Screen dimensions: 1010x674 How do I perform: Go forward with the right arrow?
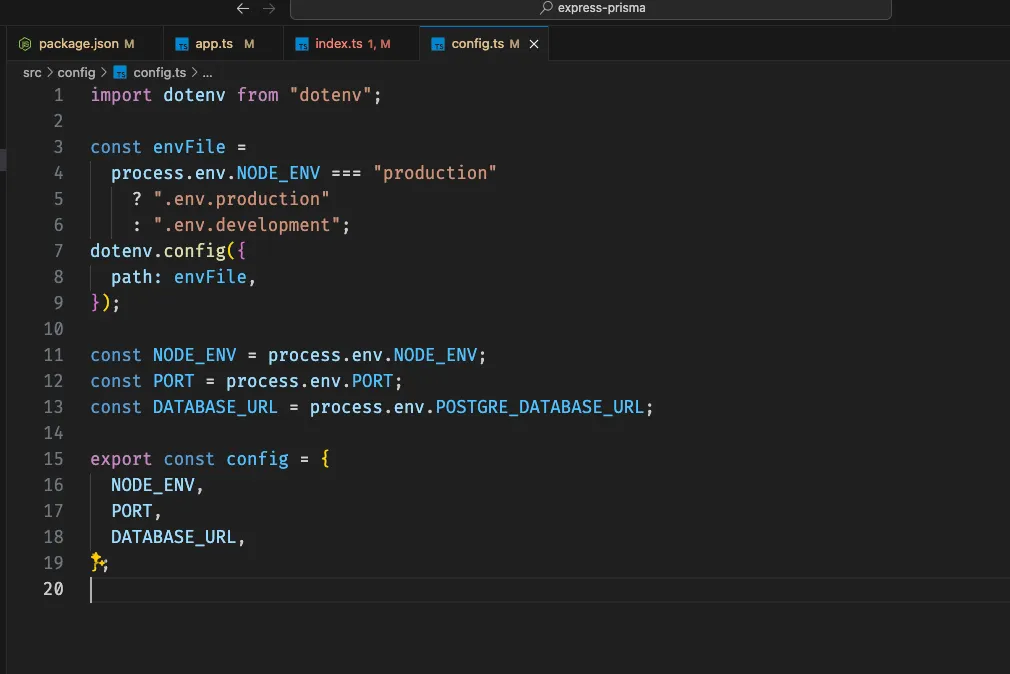point(269,8)
